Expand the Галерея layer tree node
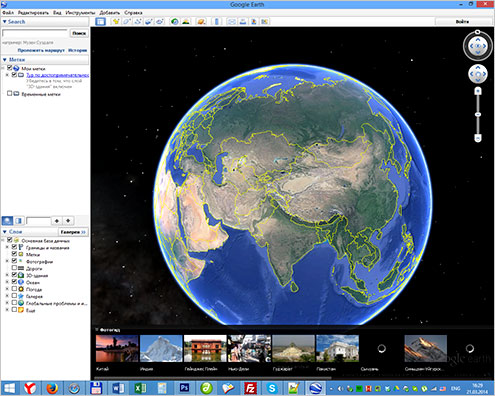 pyautogui.click(x=7, y=296)
